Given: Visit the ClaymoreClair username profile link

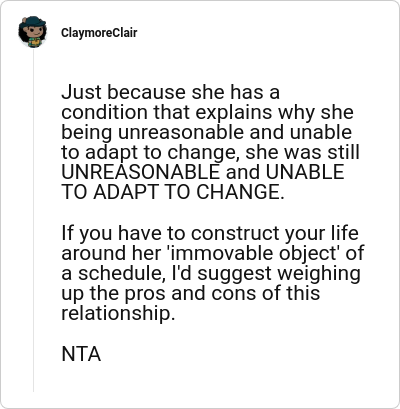Looking at the screenshot, I should tap(99, 33).
